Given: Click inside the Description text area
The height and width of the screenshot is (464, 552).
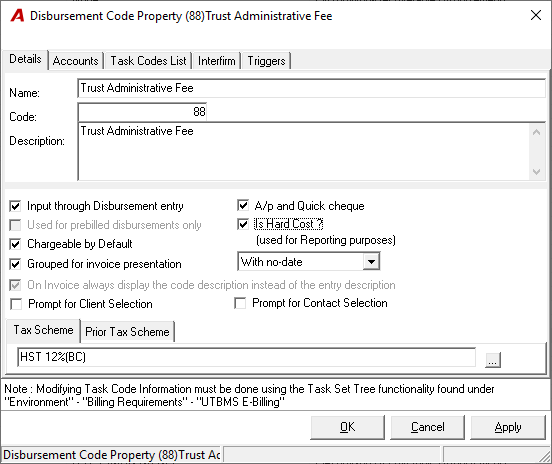Looking at the screenshot, I should click(303, 152).
